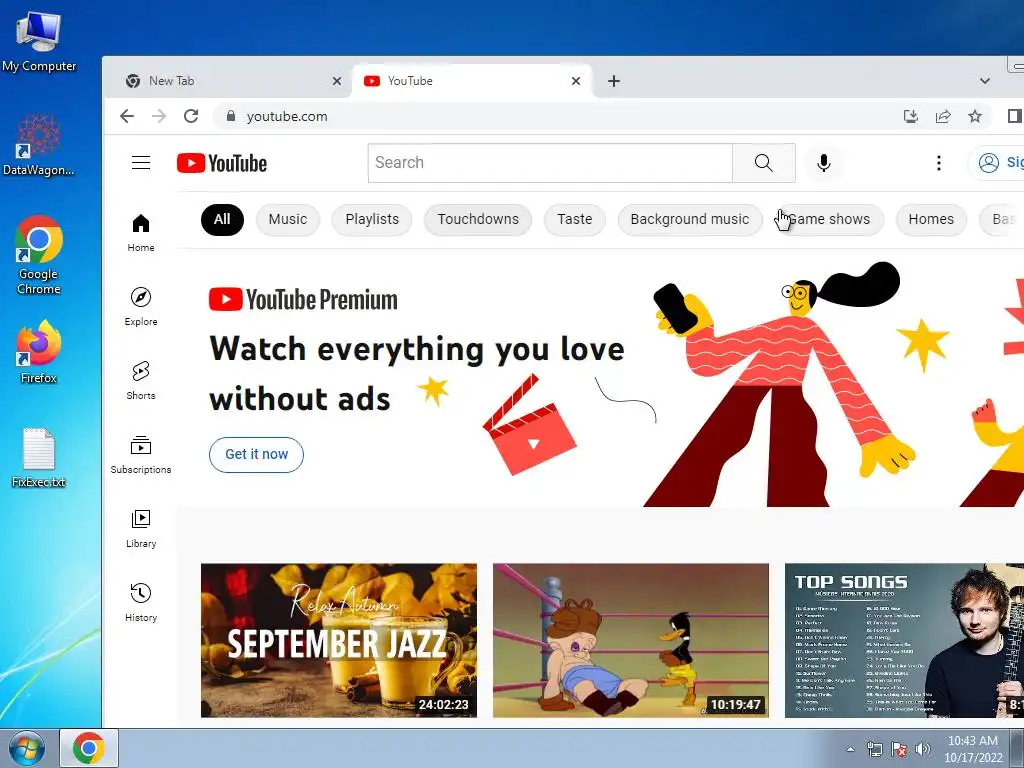Open Explore in the sidebar
The image size is (1024, 768).
pos(140,306)
